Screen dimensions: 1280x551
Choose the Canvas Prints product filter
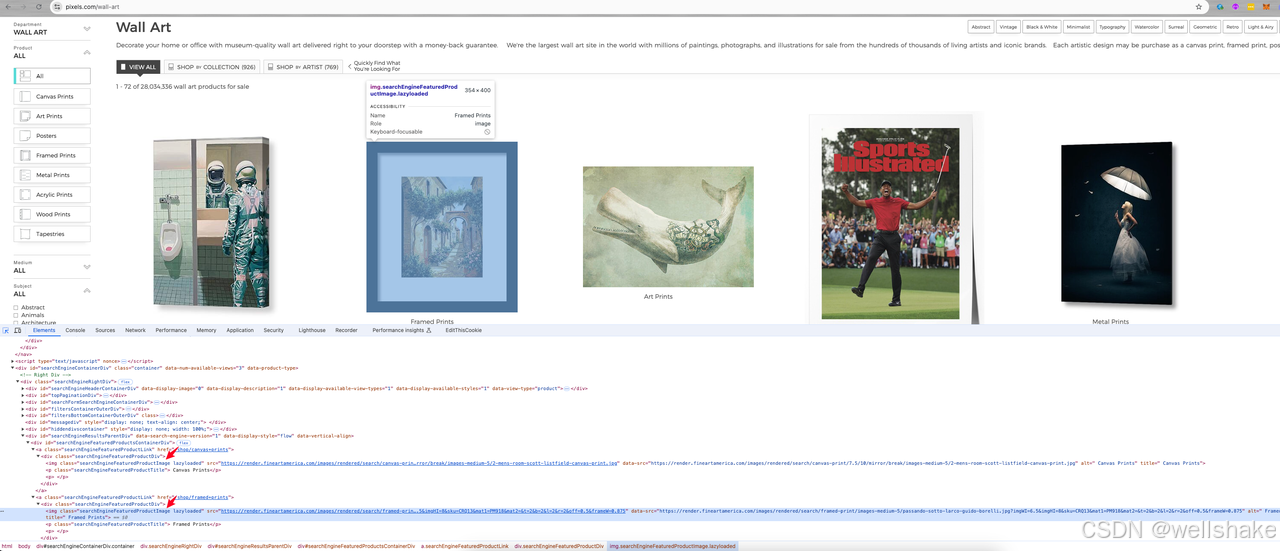pos(52,96)
